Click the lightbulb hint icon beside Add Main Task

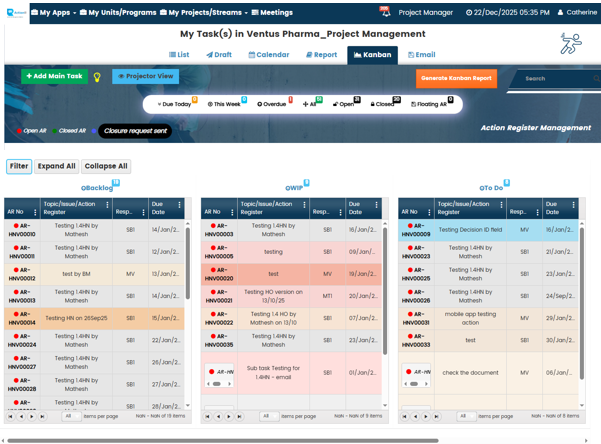[x=98, y=77]
